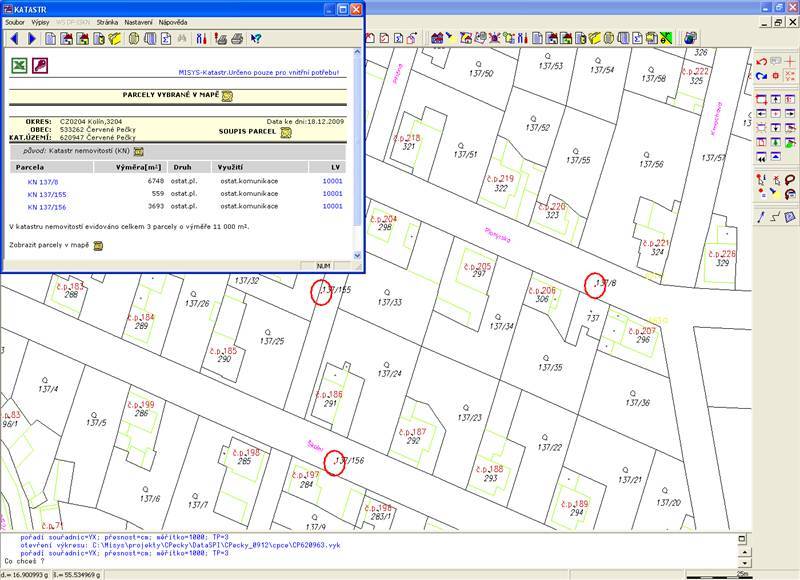Select the red lasso selection icon in side panel
The image size is (800, 580).
pos(790,180)
